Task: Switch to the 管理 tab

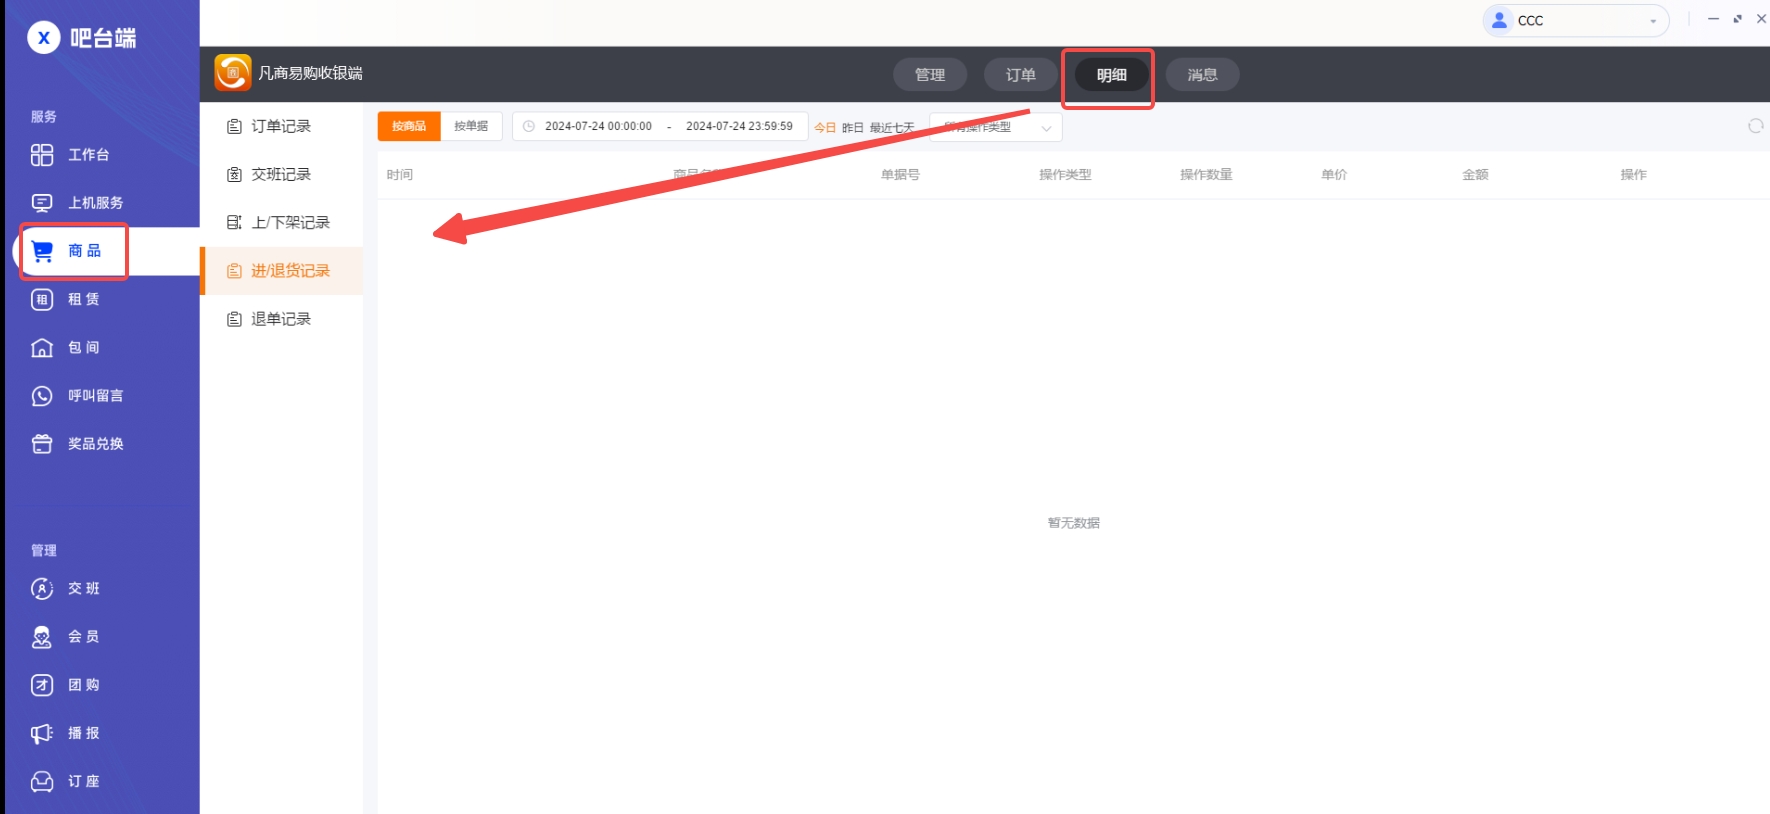Action: point(930,75)
